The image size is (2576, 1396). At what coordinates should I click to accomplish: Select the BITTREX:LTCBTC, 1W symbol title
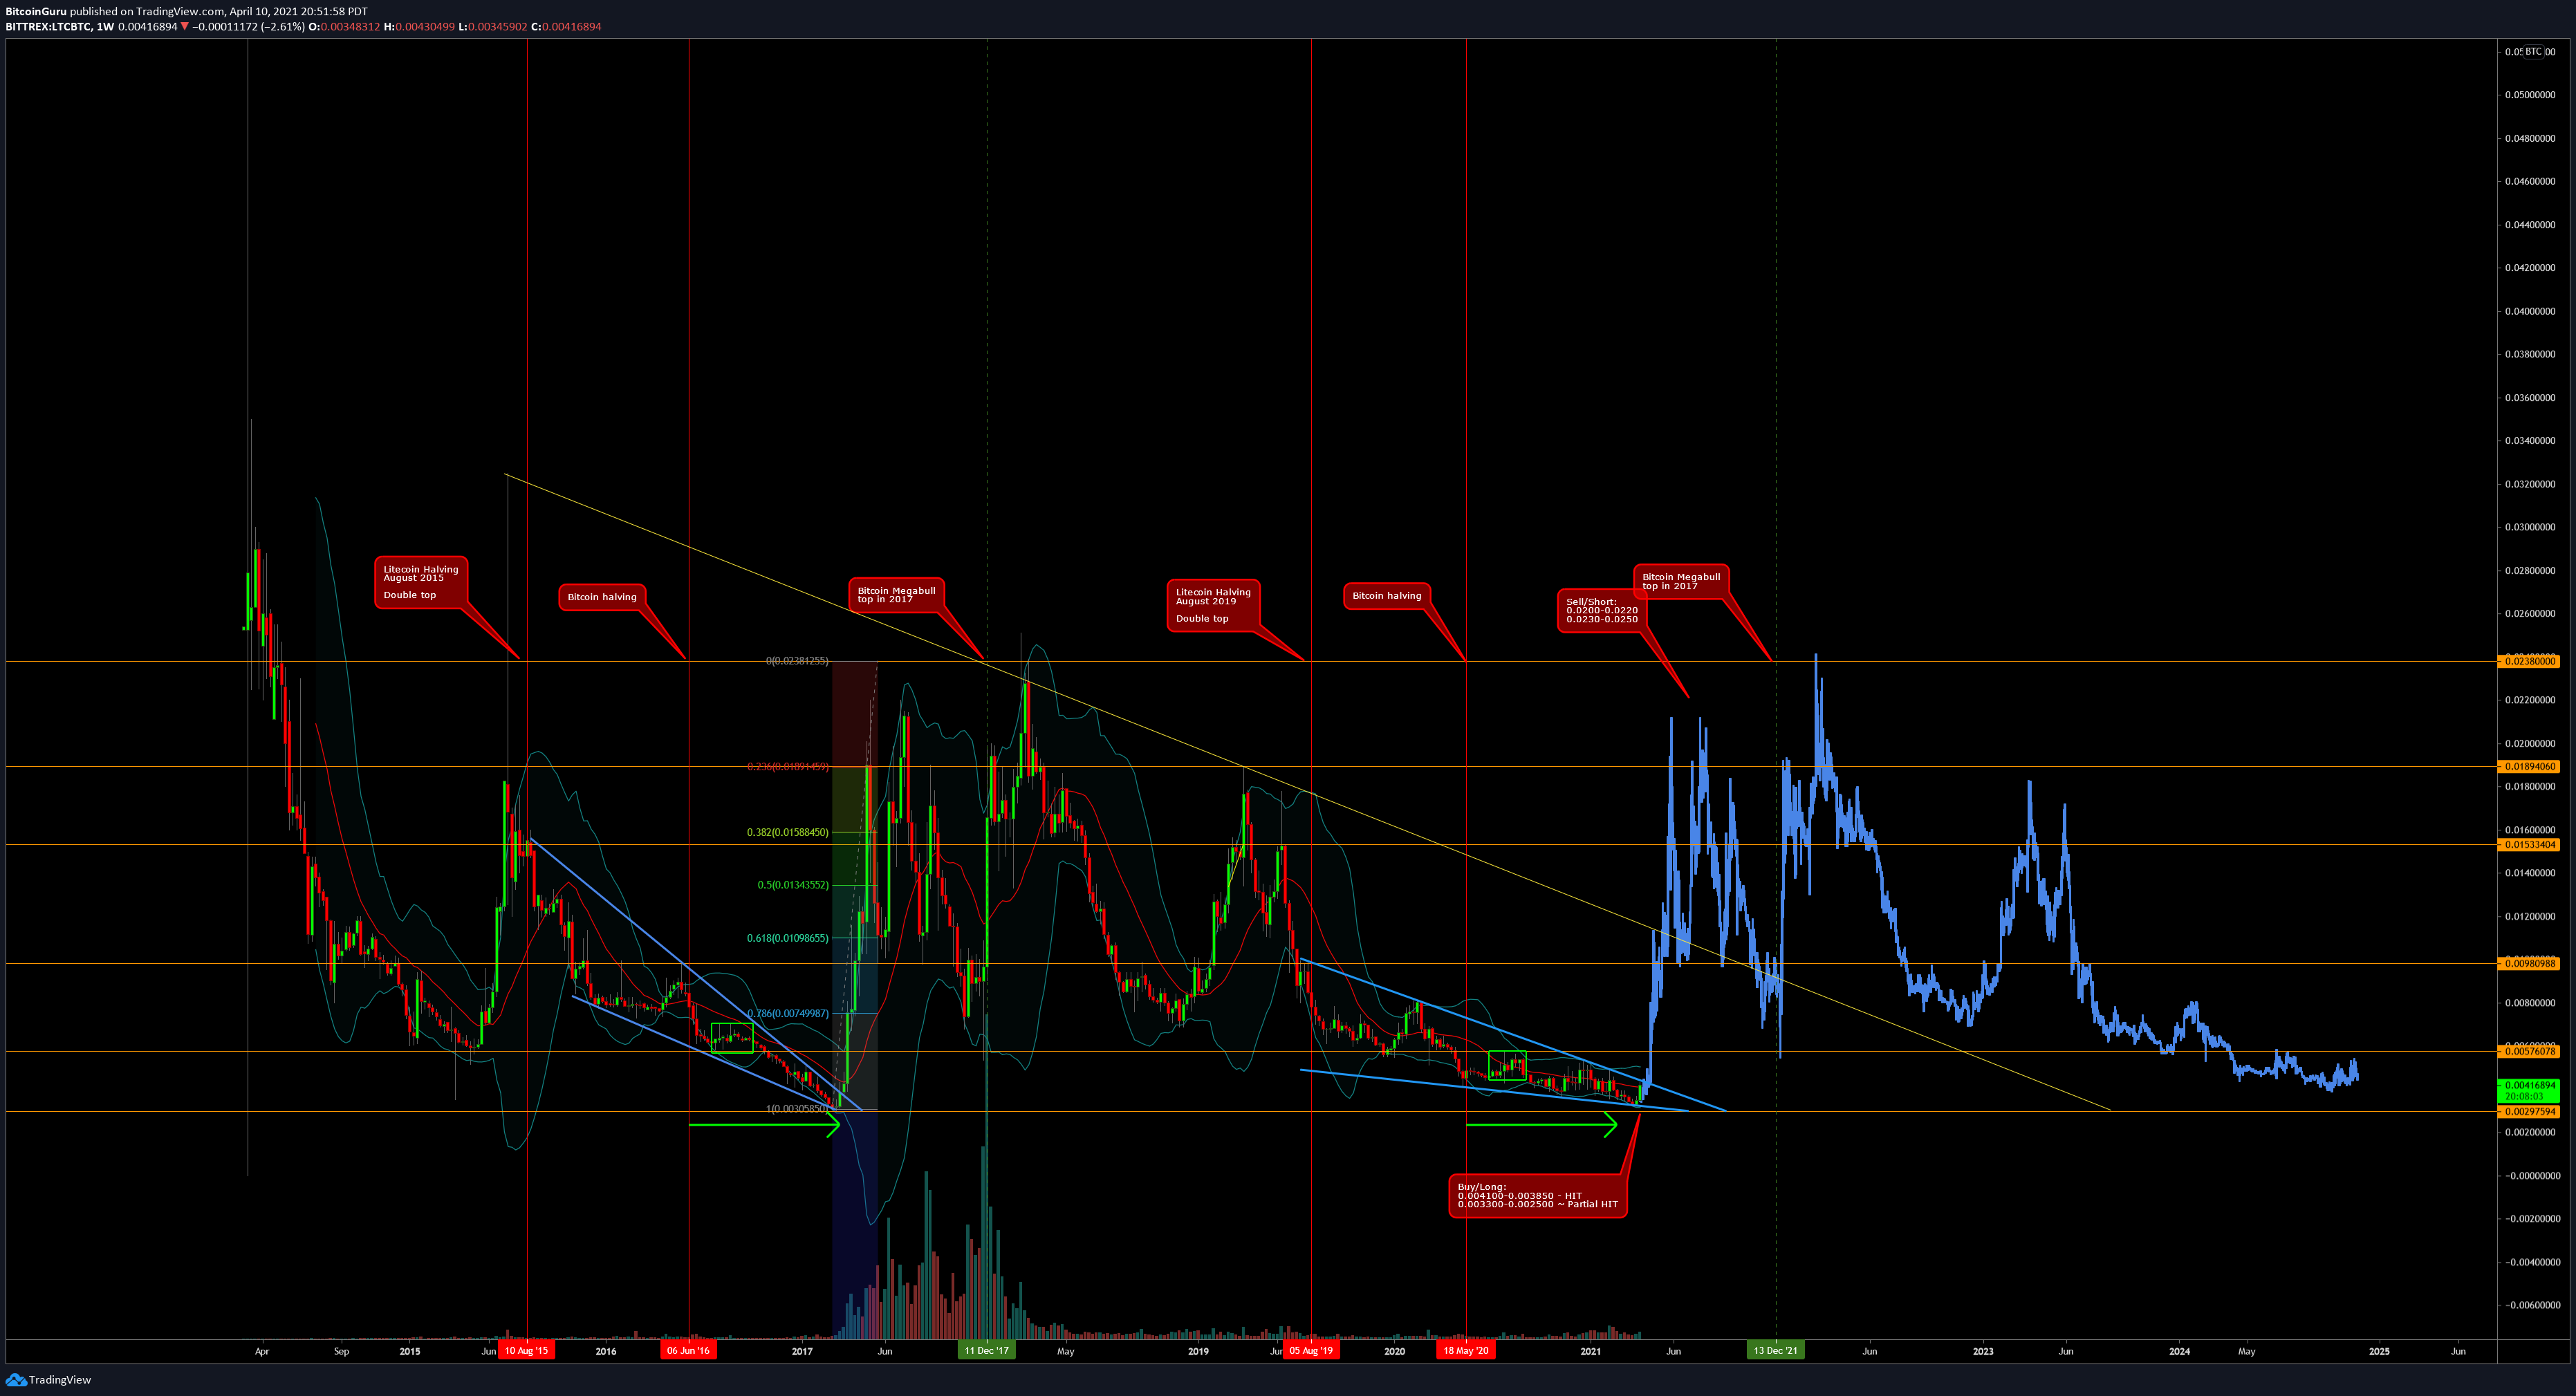[59, 27]
